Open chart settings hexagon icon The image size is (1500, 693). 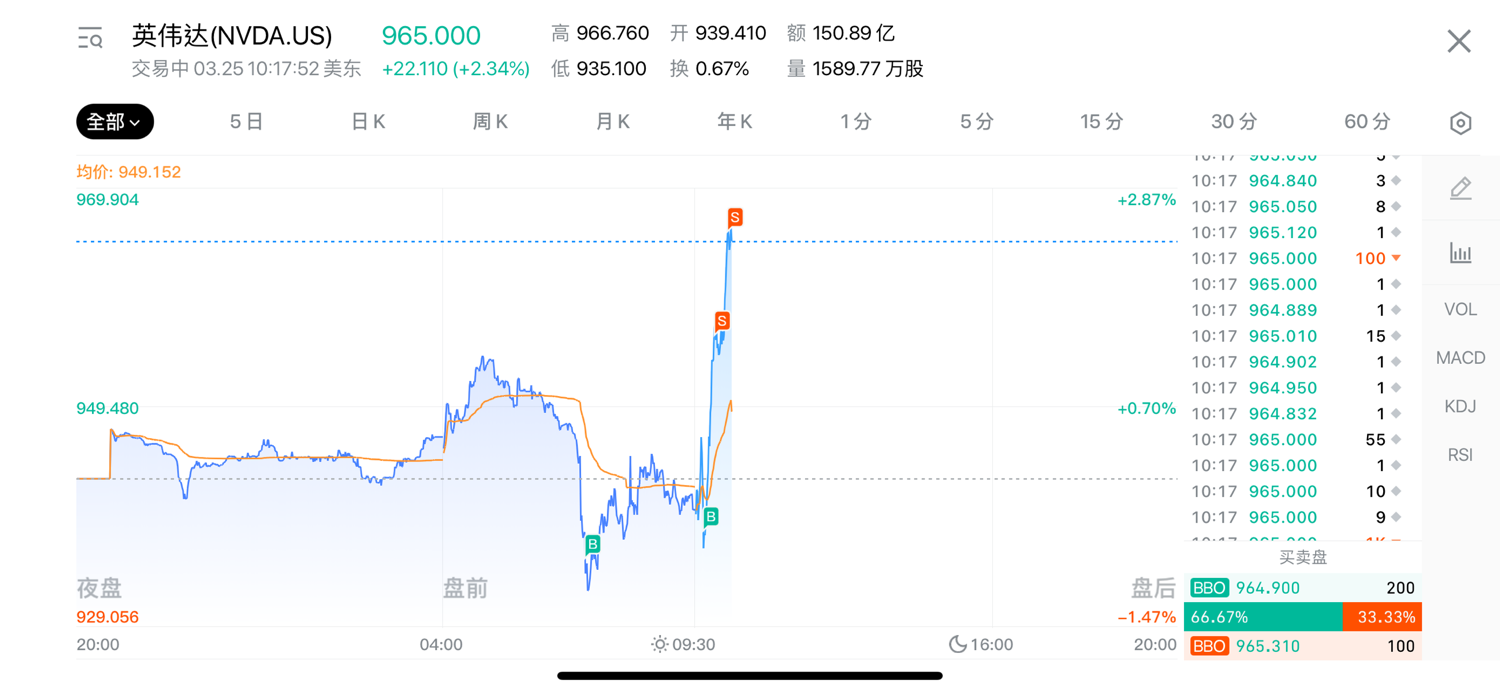pos(1460,123)
